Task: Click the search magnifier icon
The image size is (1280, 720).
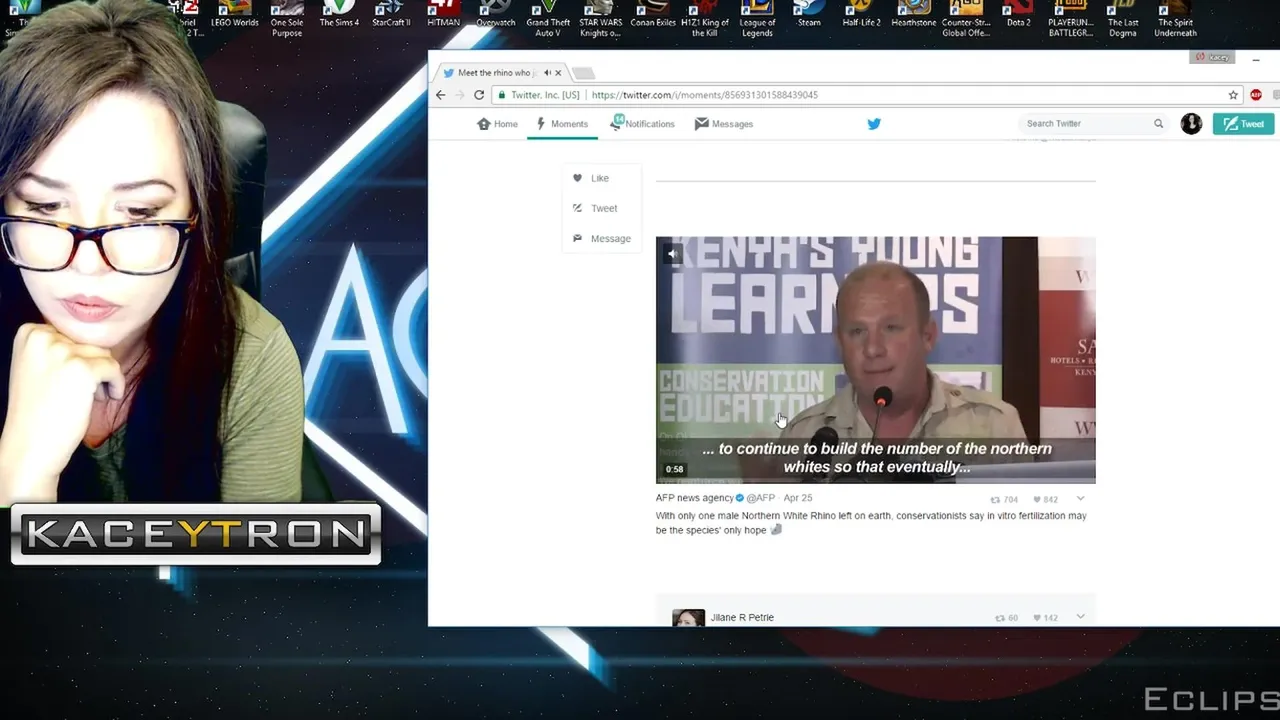Action: pyautogui.click(x=1159, y=124)
